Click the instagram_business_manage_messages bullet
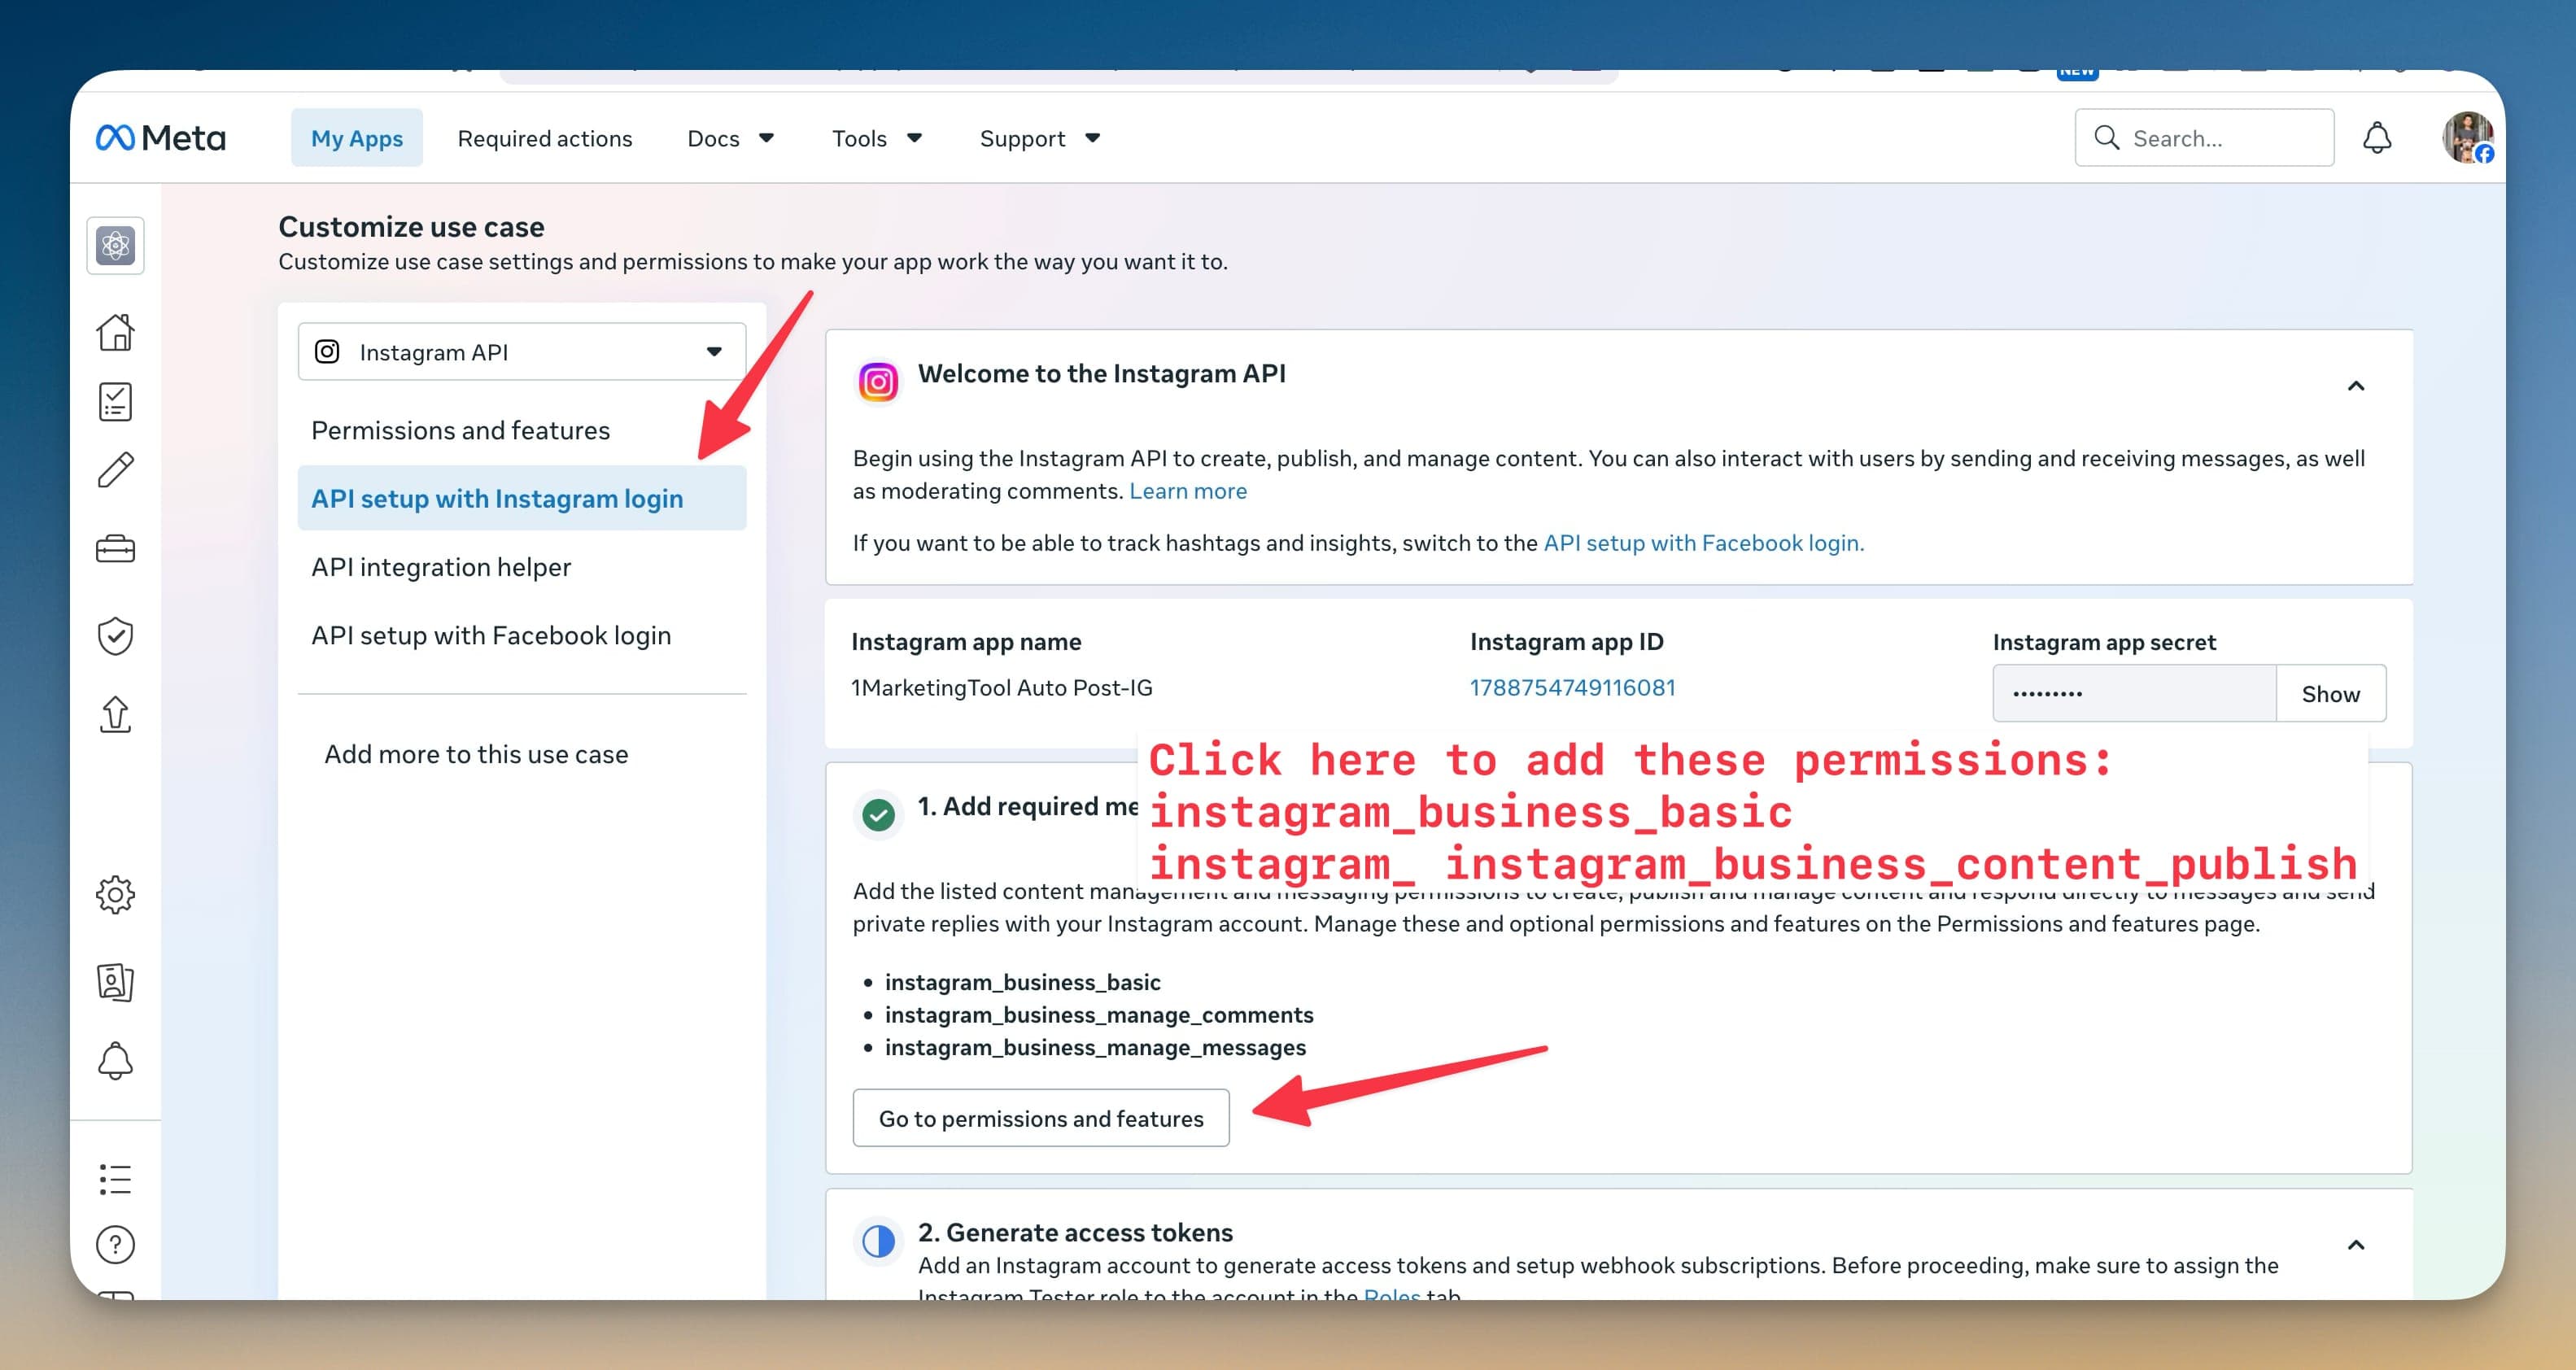This screenshot has width=2576, height=1370. tap(1095, 1047)
